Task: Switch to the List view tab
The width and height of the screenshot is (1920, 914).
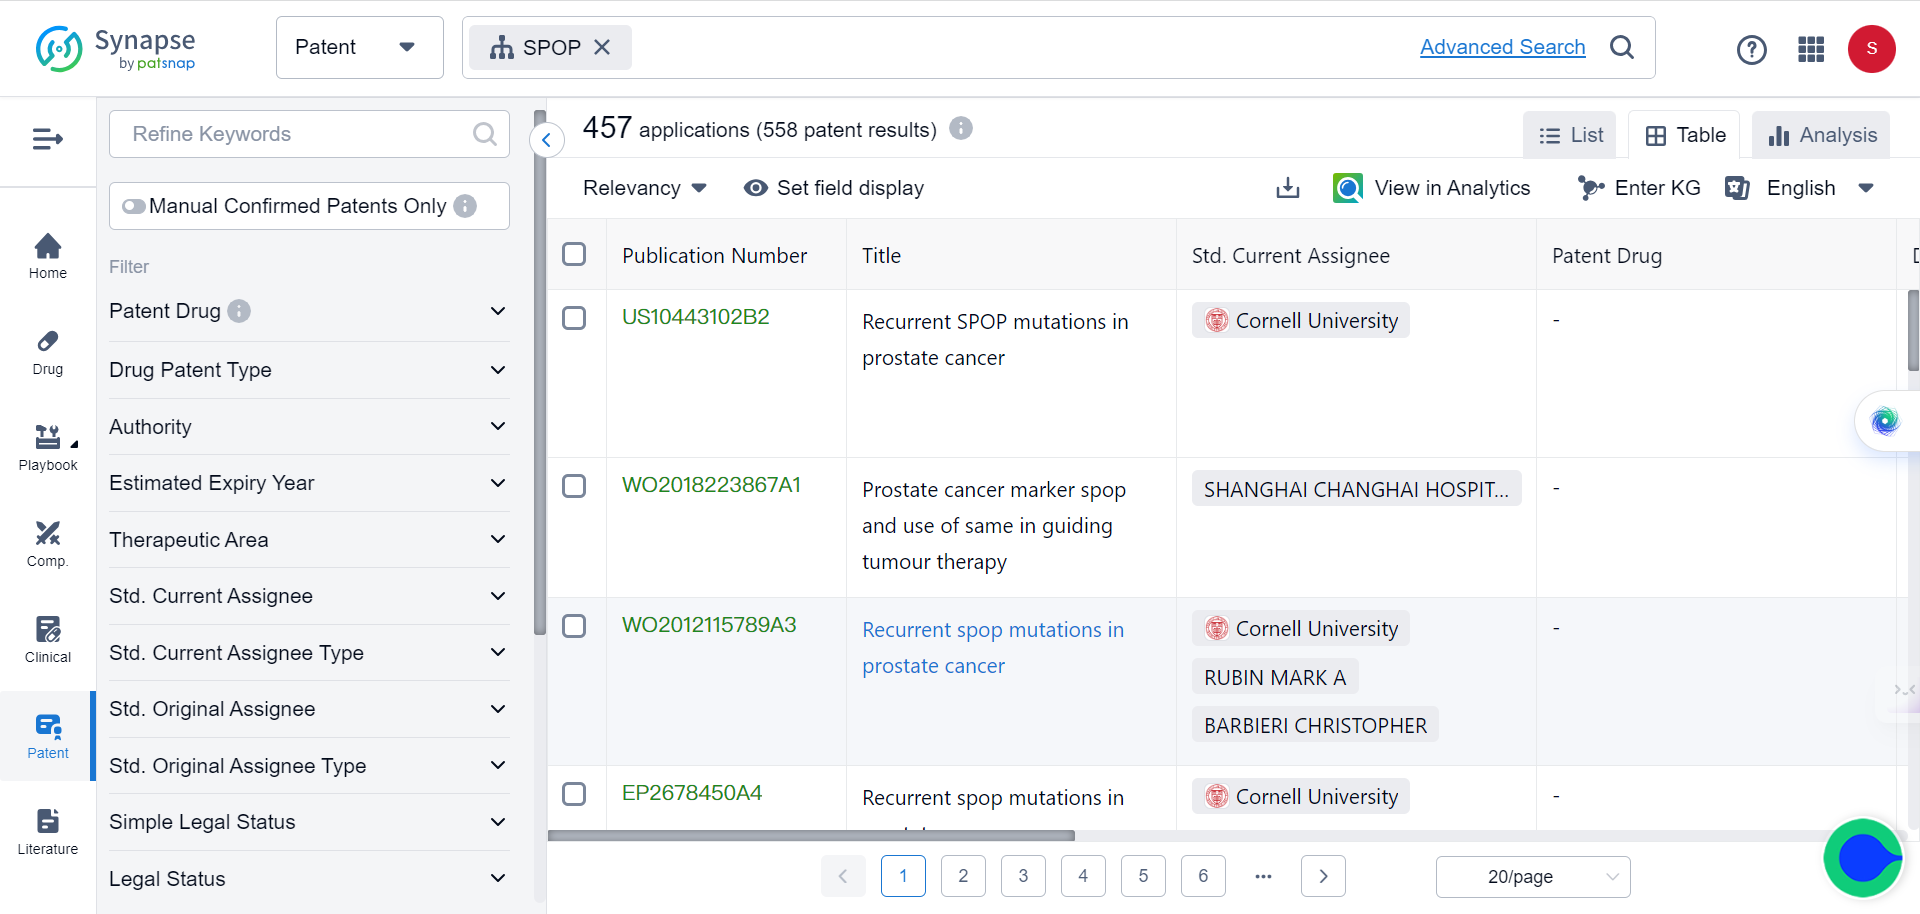Action: (x=1570, y=135)
